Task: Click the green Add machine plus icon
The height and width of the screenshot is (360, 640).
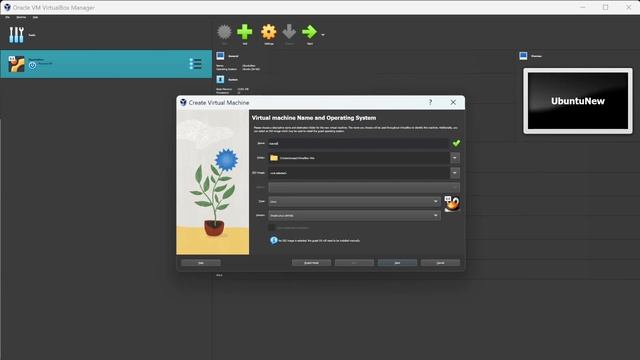Action: [x=245, y=32]
